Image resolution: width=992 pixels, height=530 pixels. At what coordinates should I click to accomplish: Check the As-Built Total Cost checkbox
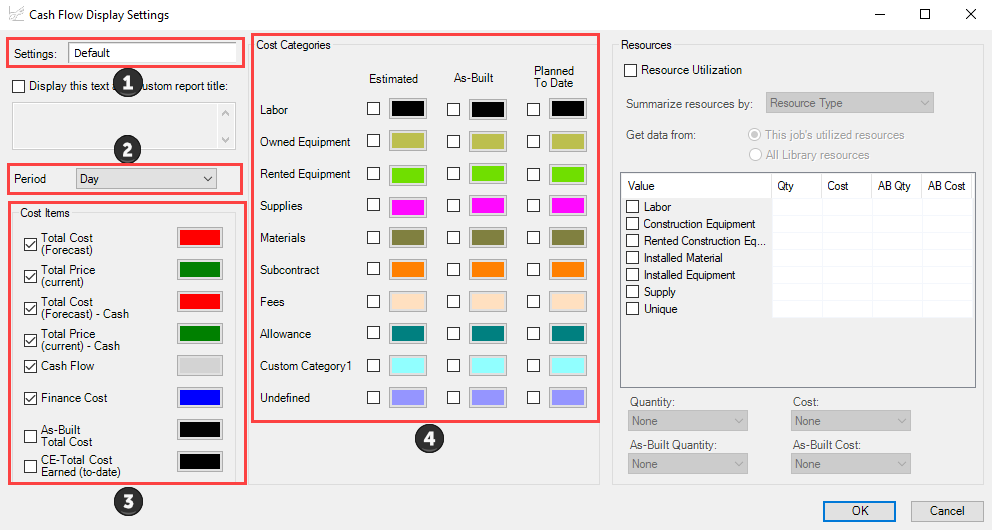pyautogui.click(x=30, y=436)
